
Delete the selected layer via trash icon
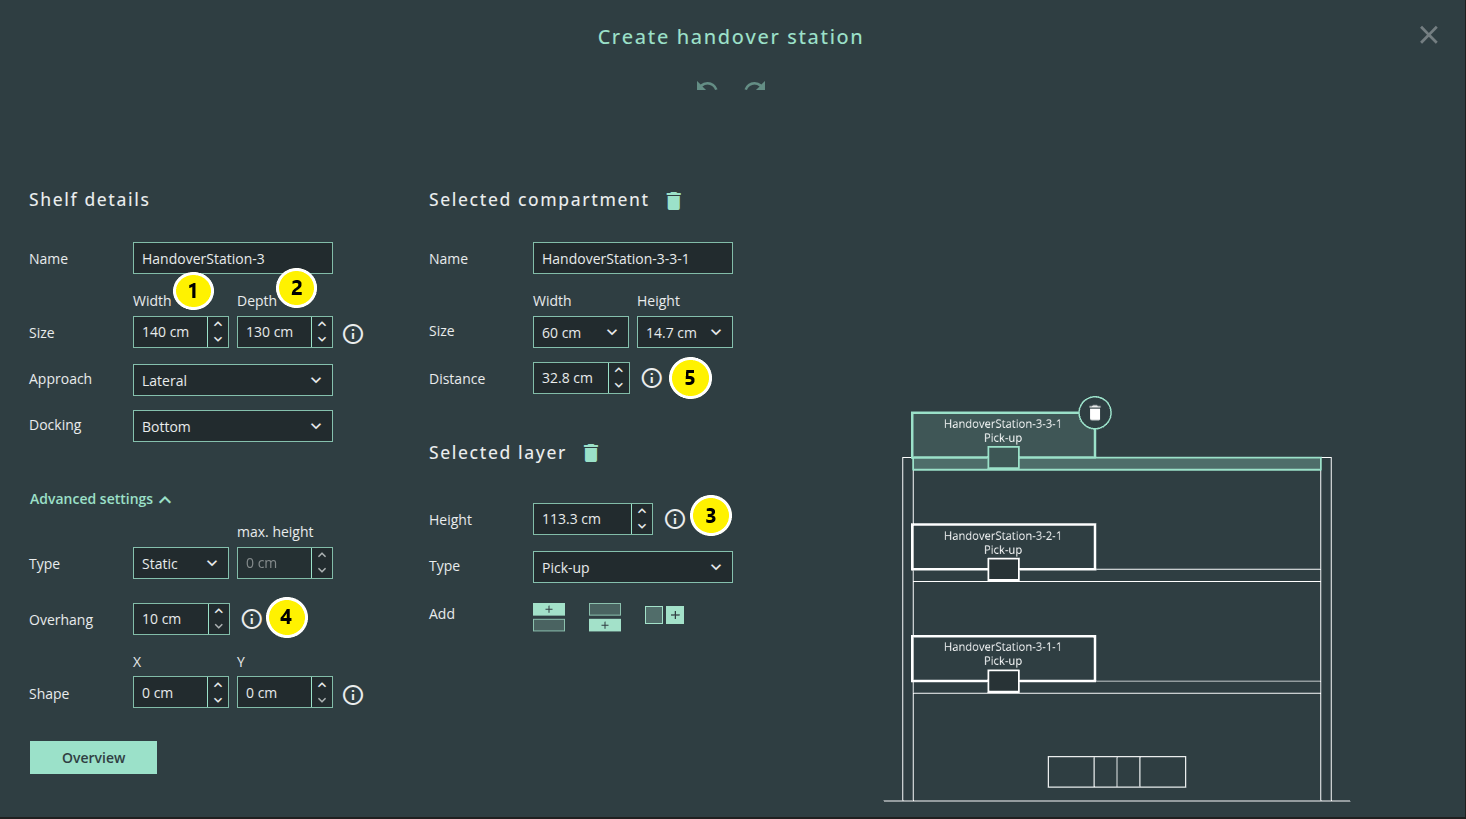pos(591,453)
